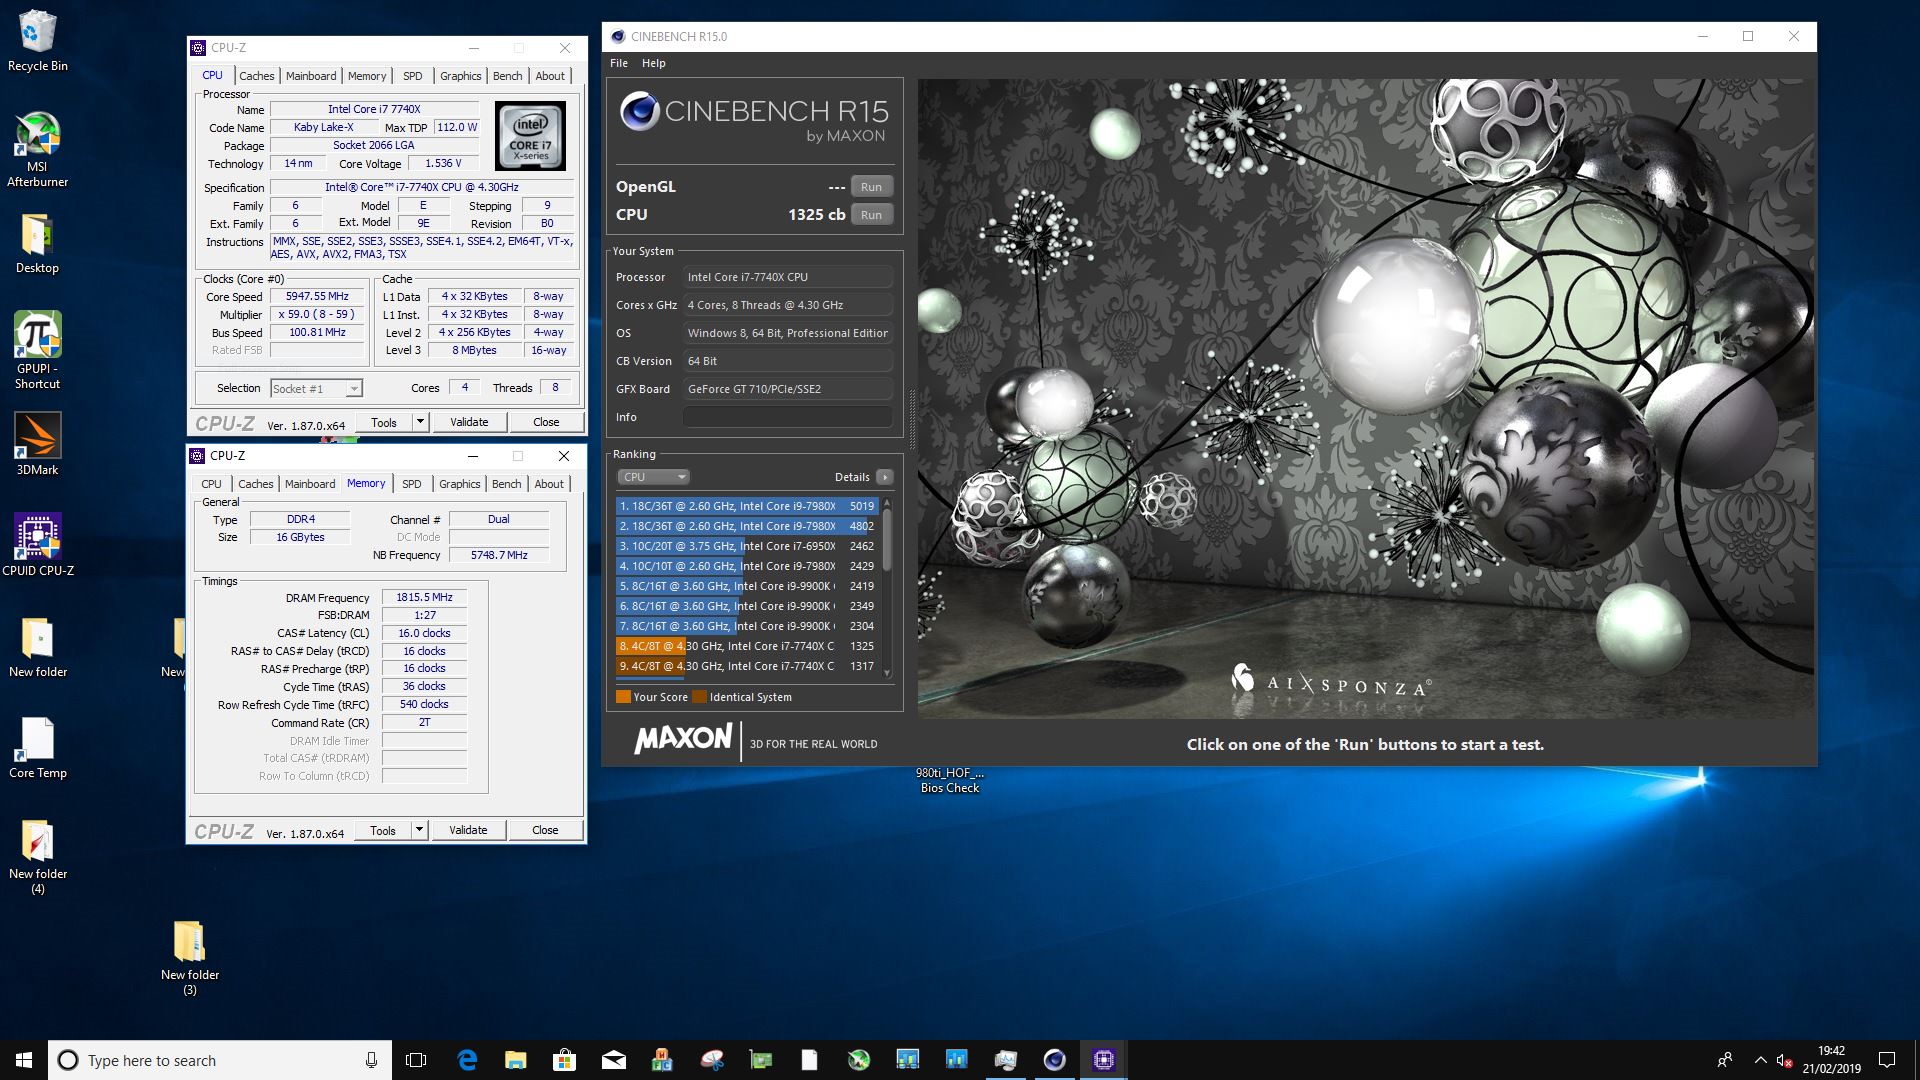Select the New folder (4) desktop icon
Screen dimensions: 1920x1080
click(37, 856)
